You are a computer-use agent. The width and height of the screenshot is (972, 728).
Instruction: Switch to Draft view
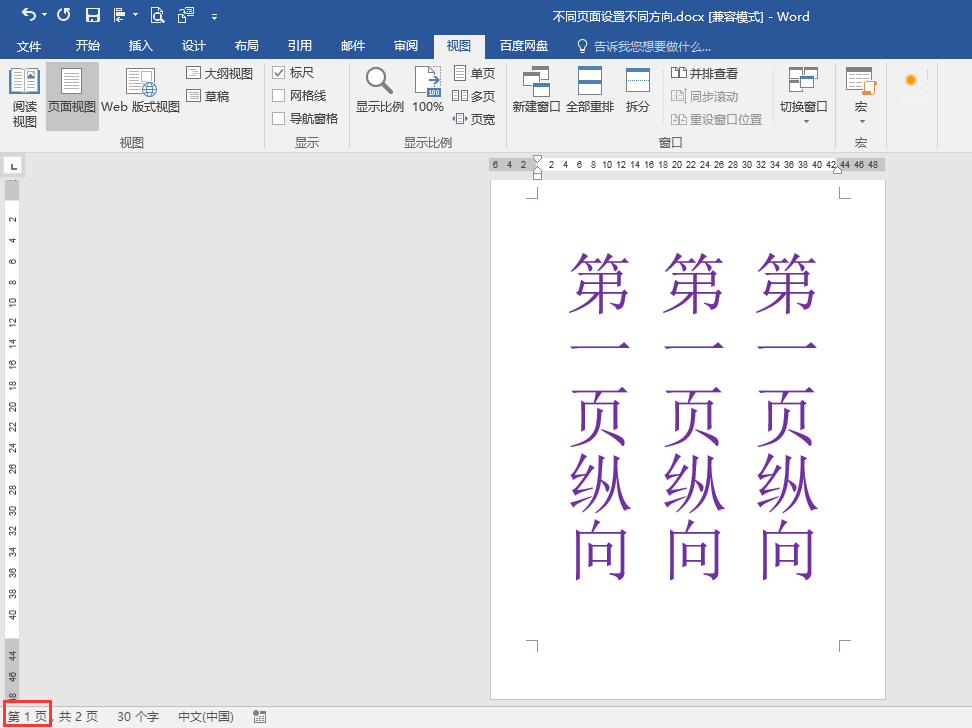tap(208, 96)
